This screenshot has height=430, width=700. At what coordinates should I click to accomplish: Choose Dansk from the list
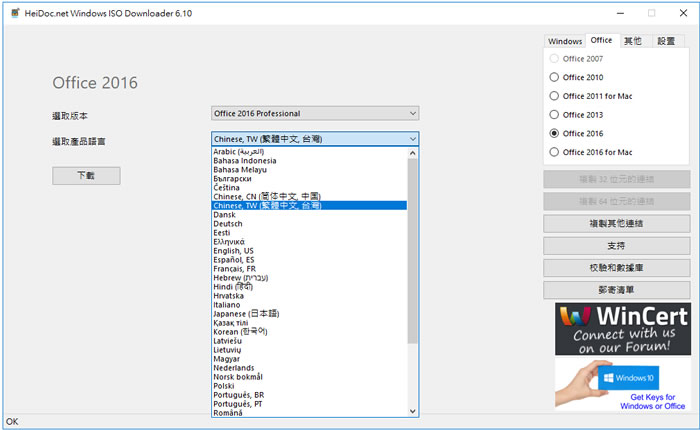click(309, 215)
